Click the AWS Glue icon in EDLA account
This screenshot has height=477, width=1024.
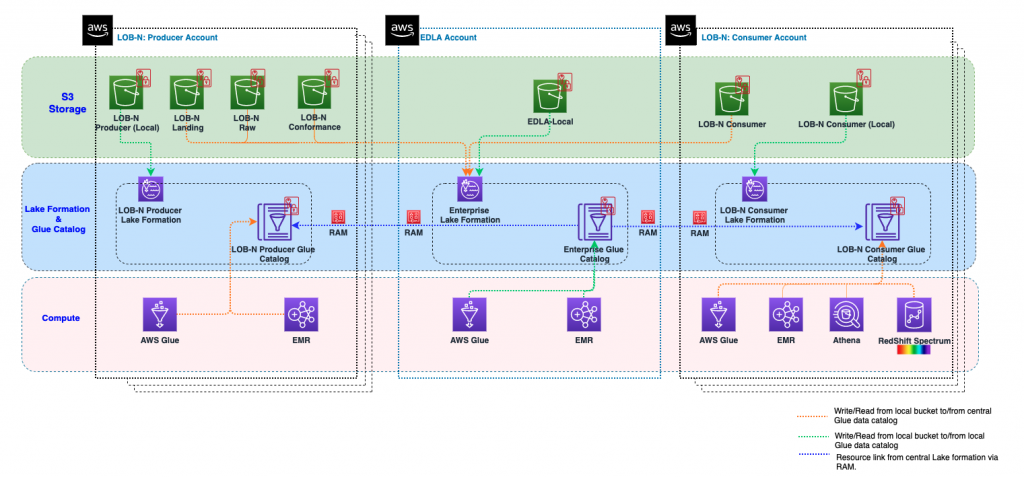(470, 314)
